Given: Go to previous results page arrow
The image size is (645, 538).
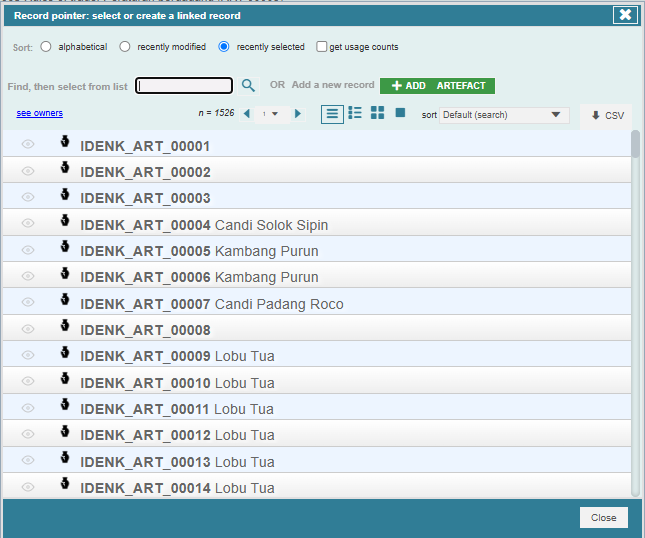Looking at the screenshot, I should tap(246, 114).
